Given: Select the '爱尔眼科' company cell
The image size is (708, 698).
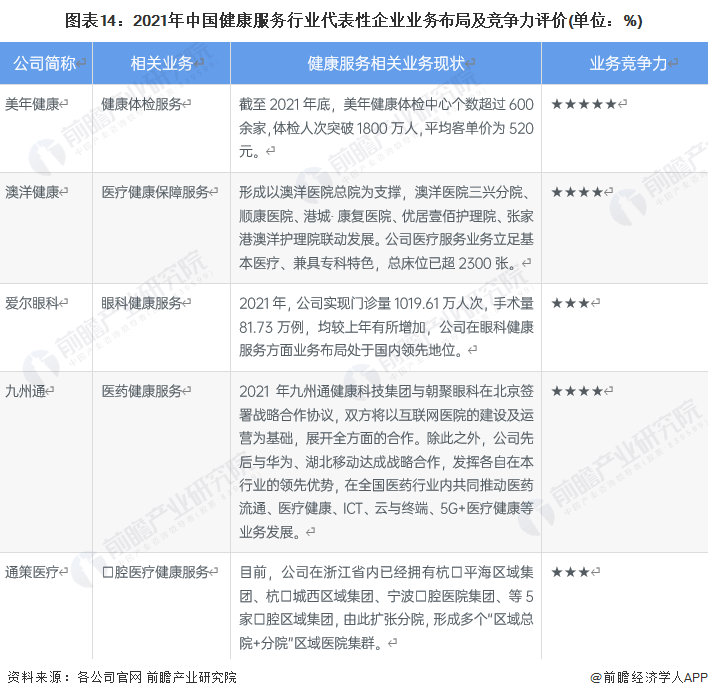Looking at the screenshot, I should point(32,303).
